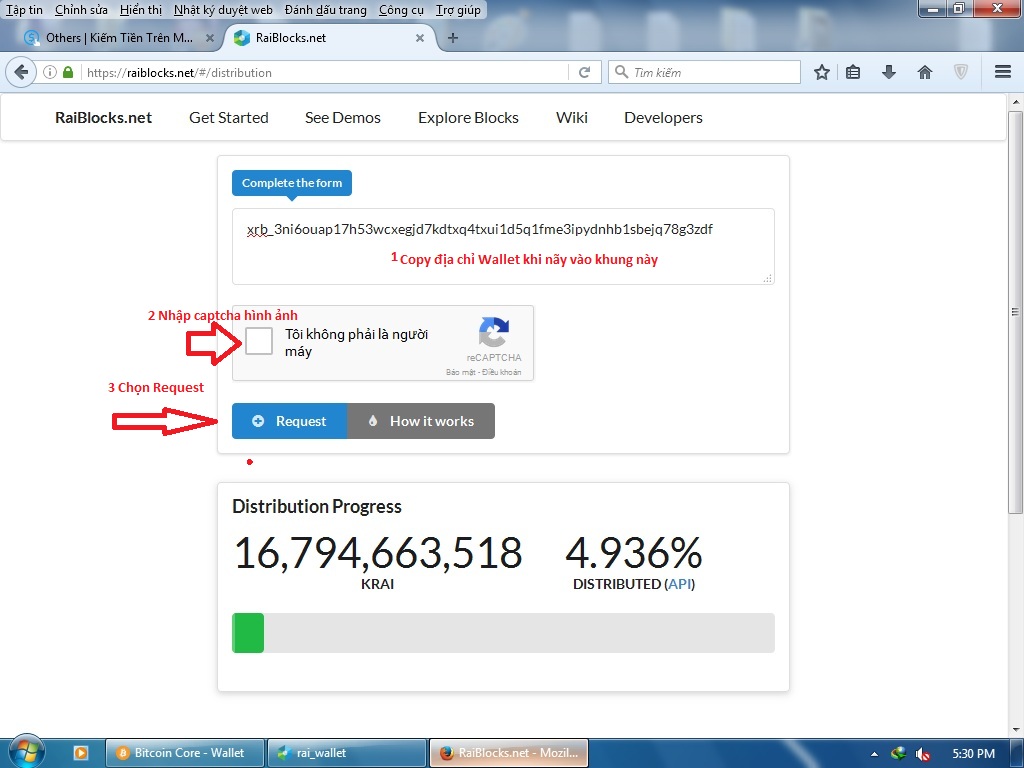Show bookmarks list icon
Image resolution: width=1024 pixels, height=768 pixels.
coord(853,72)
